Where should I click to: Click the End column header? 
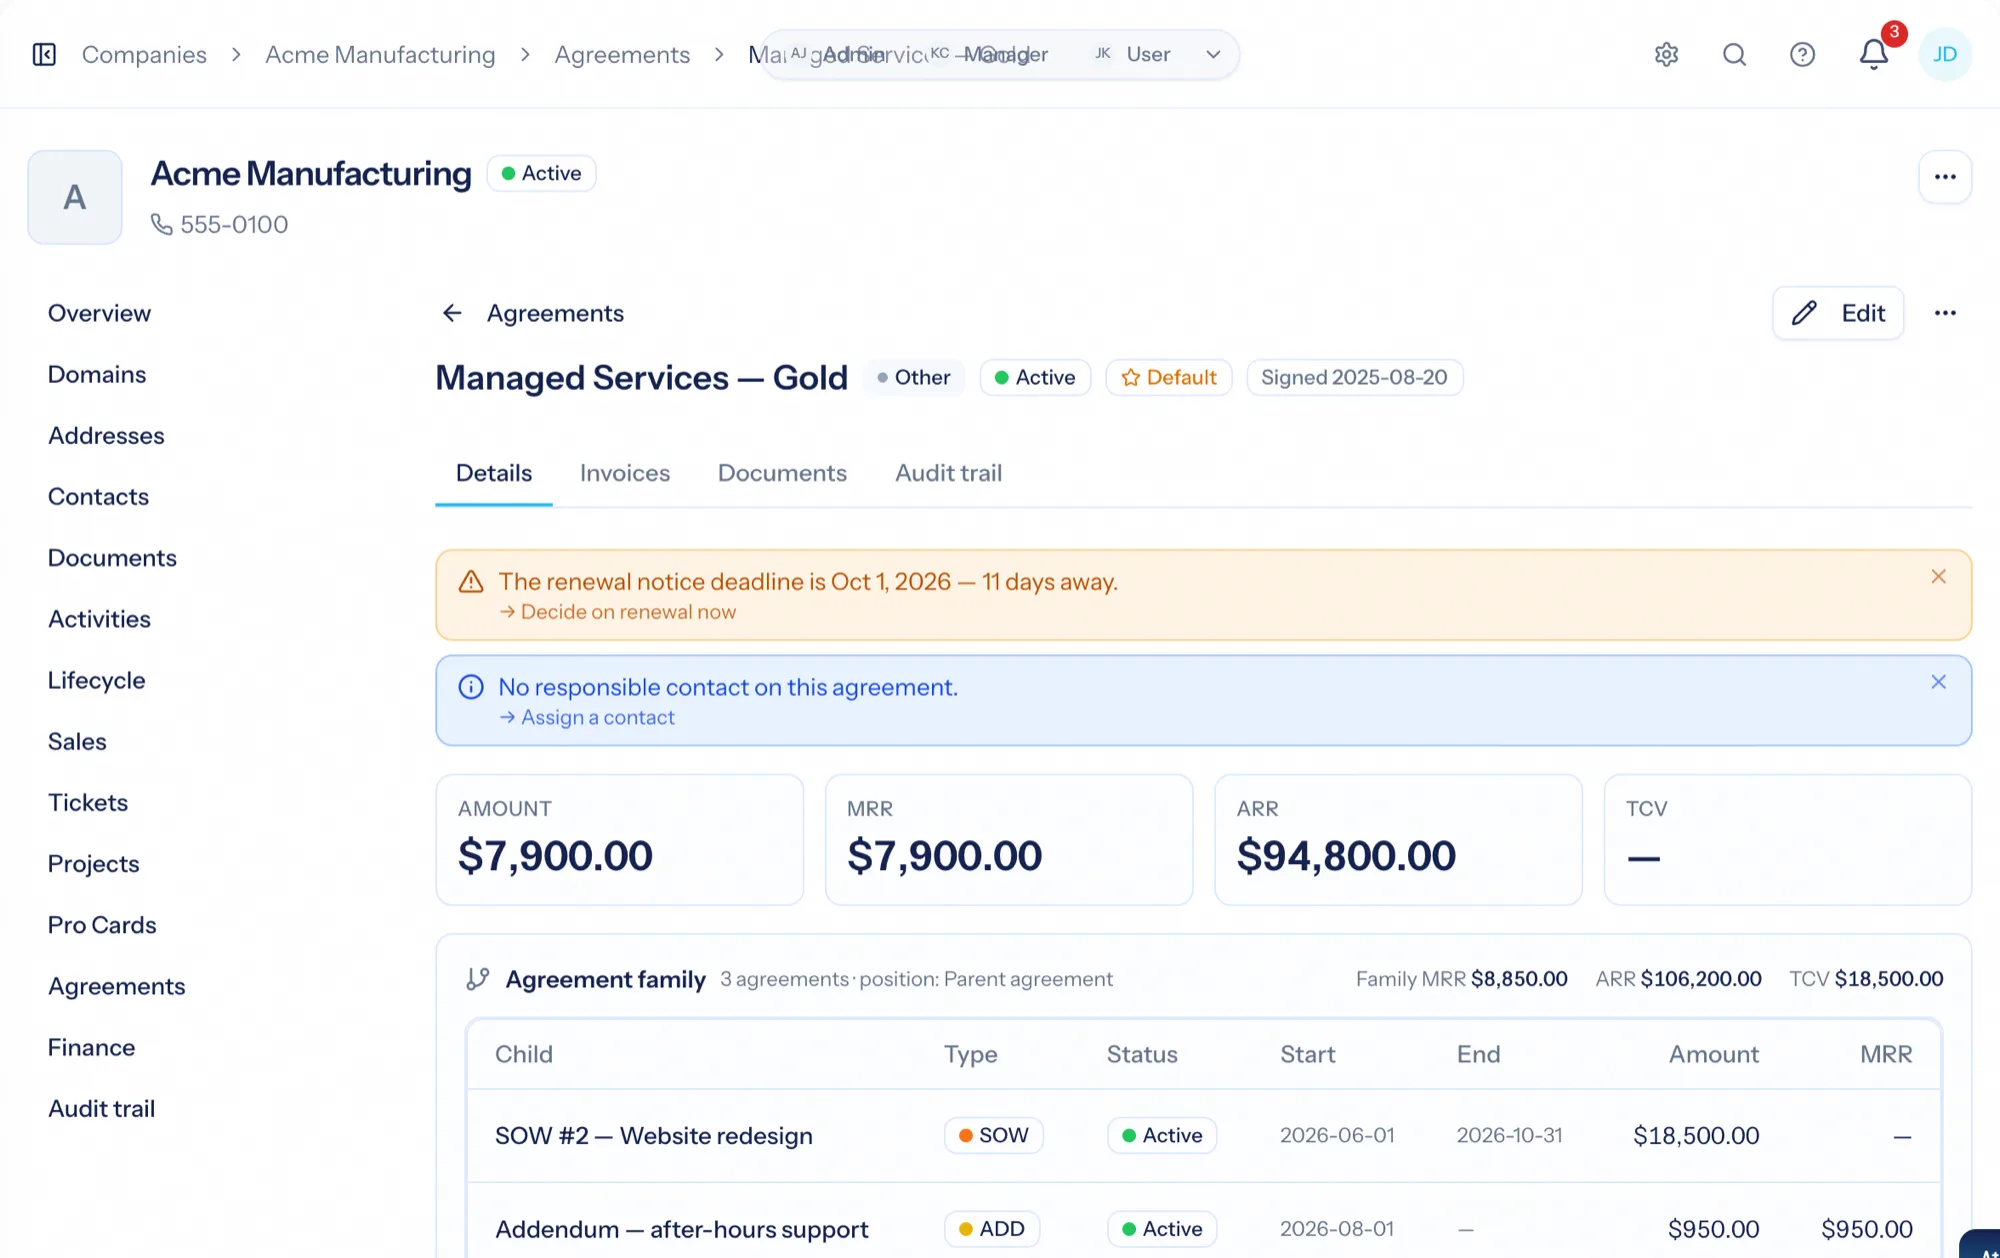click(x=1478, y=1054)
